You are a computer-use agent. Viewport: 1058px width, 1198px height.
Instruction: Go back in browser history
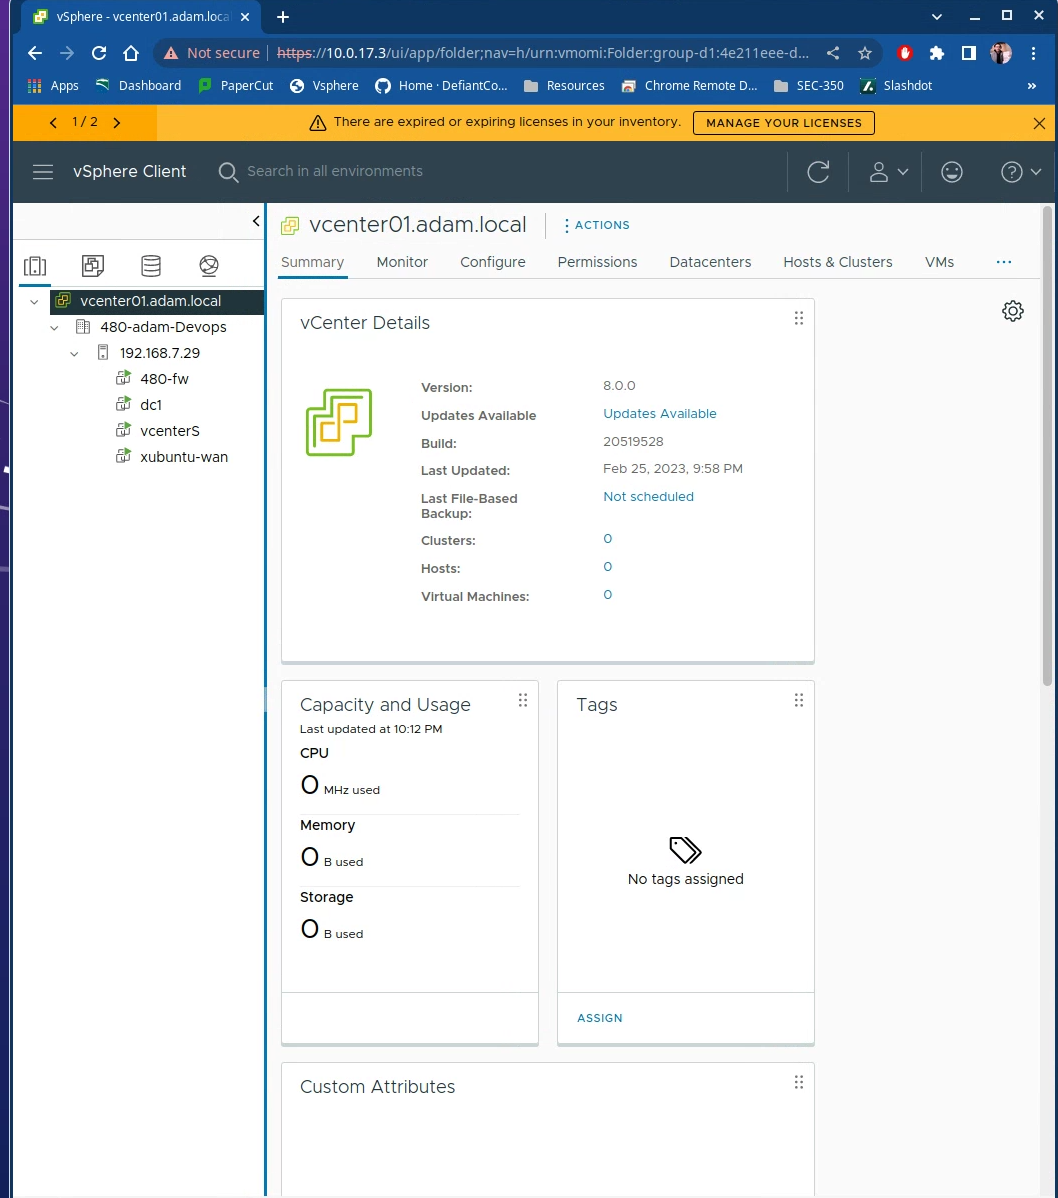(x=34, y=53)
